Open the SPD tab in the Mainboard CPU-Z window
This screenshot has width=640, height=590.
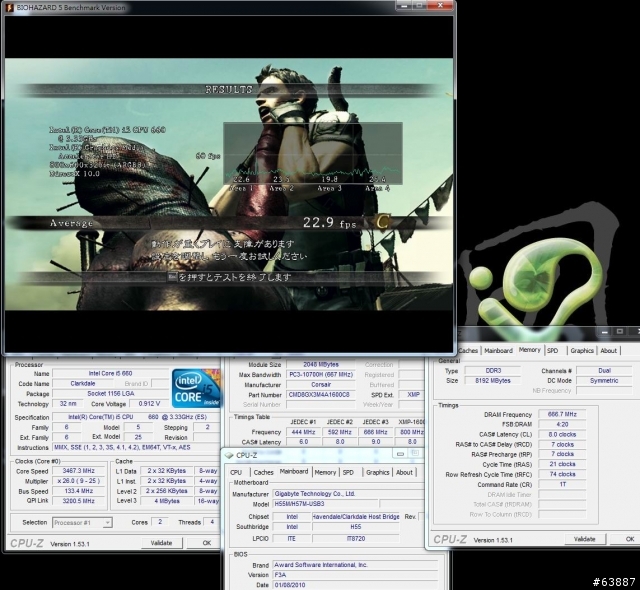(x=348, y=472)
